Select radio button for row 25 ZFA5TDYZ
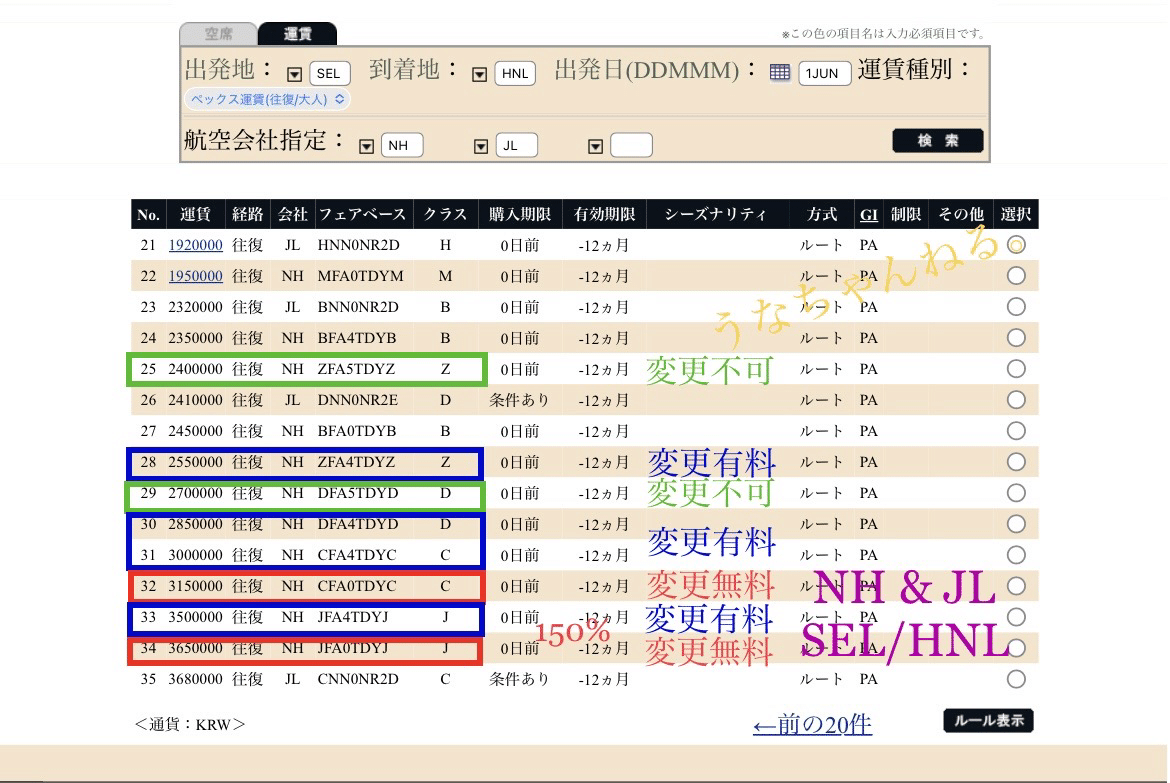Image resolution: width=1170 pixels, height=783 pixels. 1016,369
